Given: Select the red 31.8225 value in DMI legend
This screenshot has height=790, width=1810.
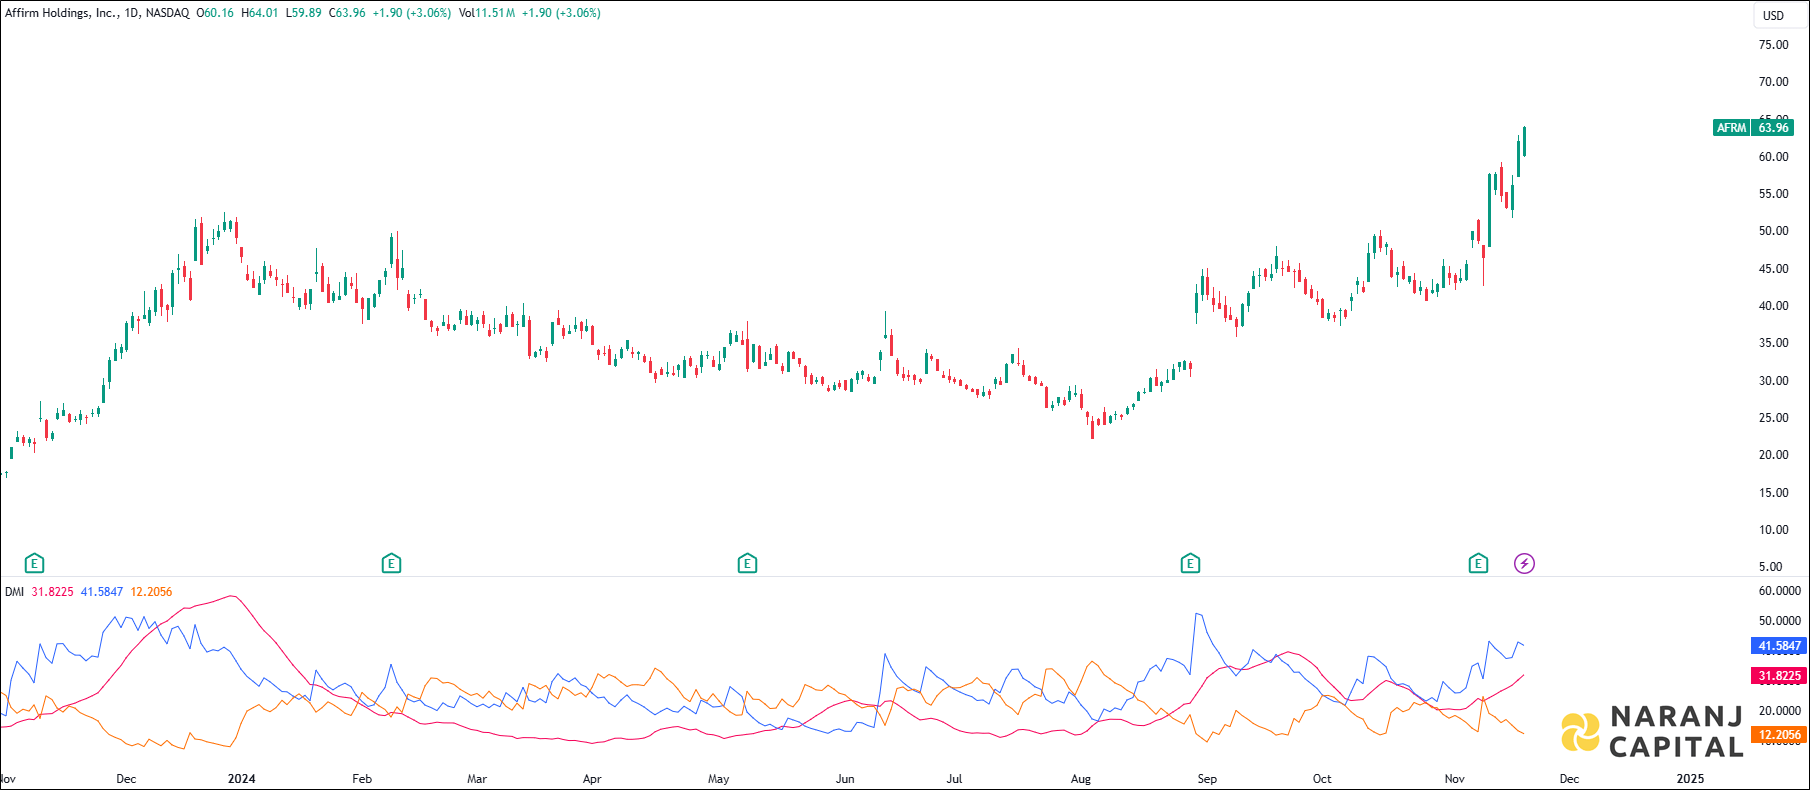Looking at the screenshot, I should (52, 592).
